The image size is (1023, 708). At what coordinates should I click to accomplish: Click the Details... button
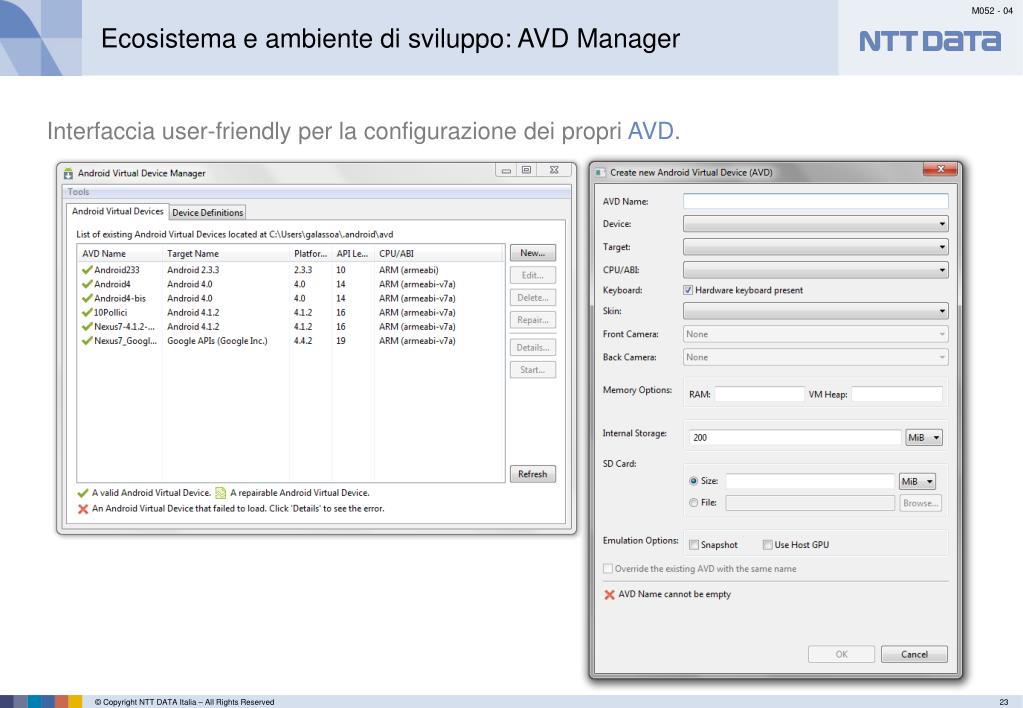coord(532,348)
